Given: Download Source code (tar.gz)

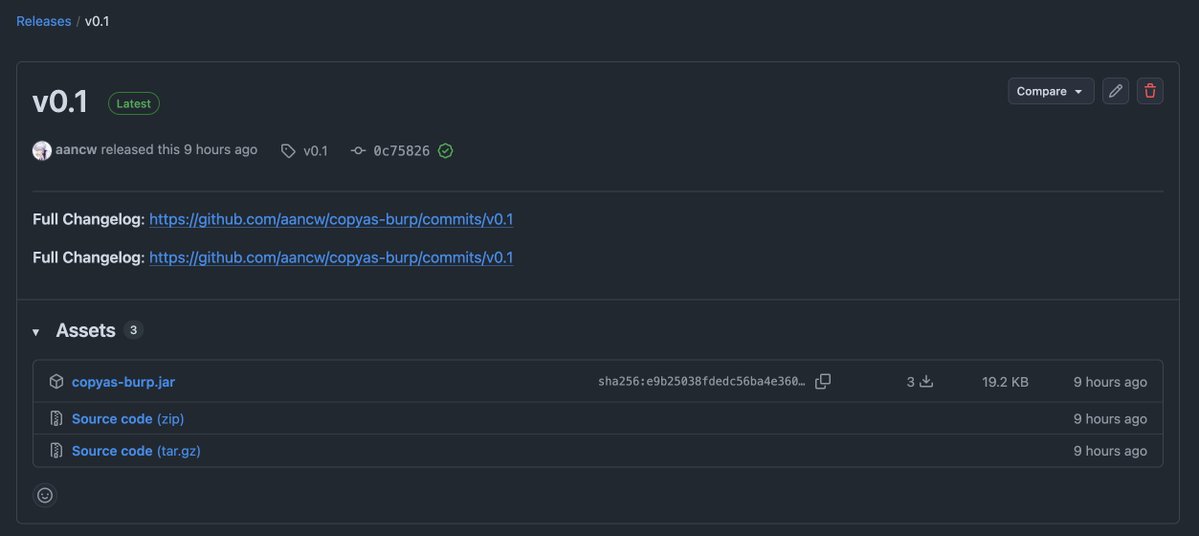Looking at the screenshot, I should [136, 451].
